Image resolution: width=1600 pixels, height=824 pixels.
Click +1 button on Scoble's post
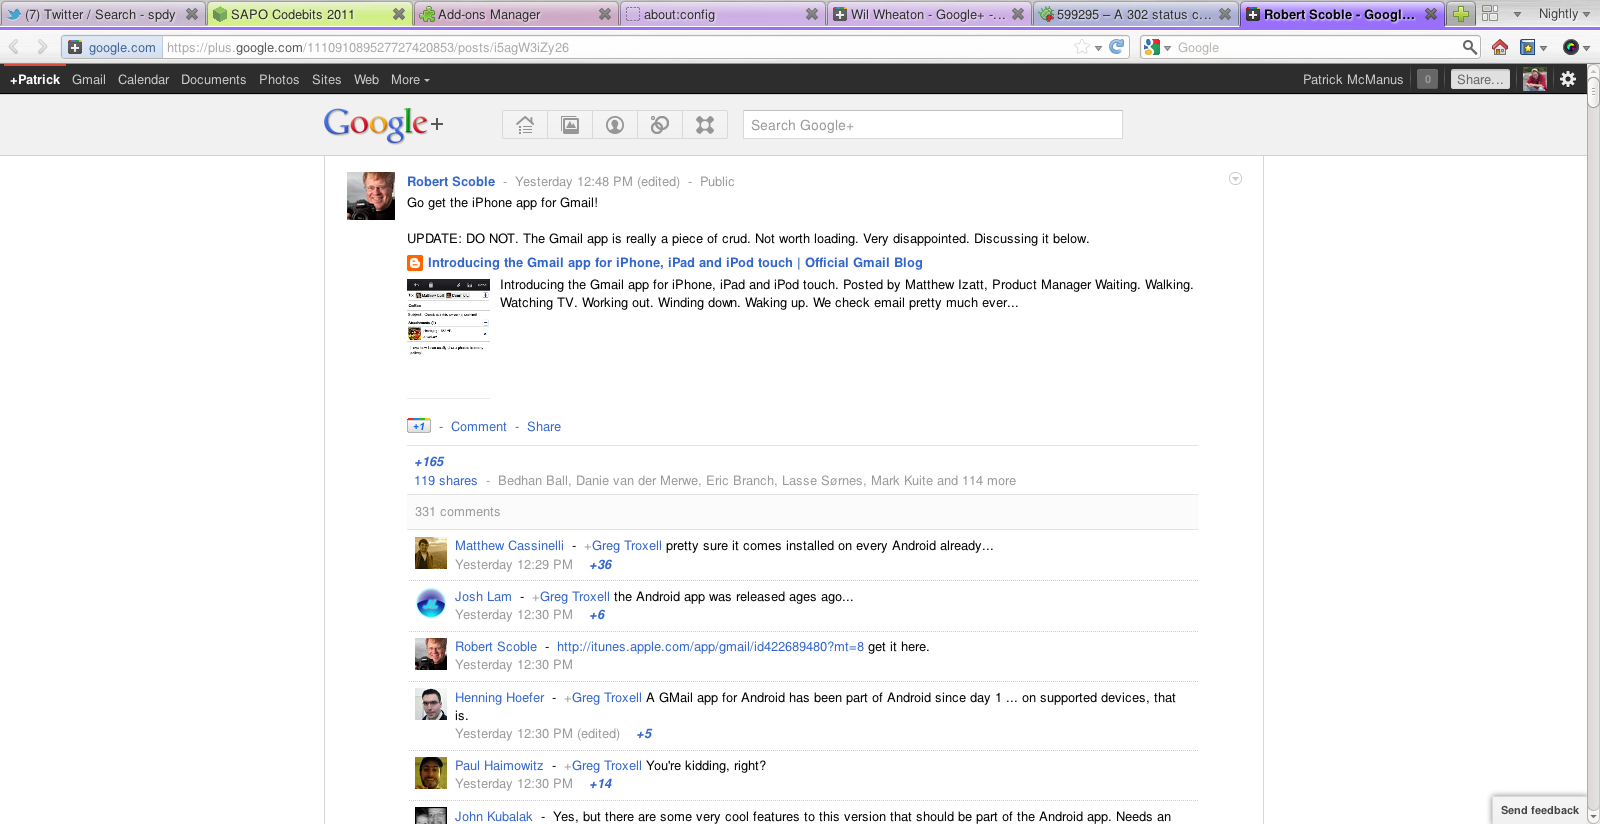[x=419, y=426]
